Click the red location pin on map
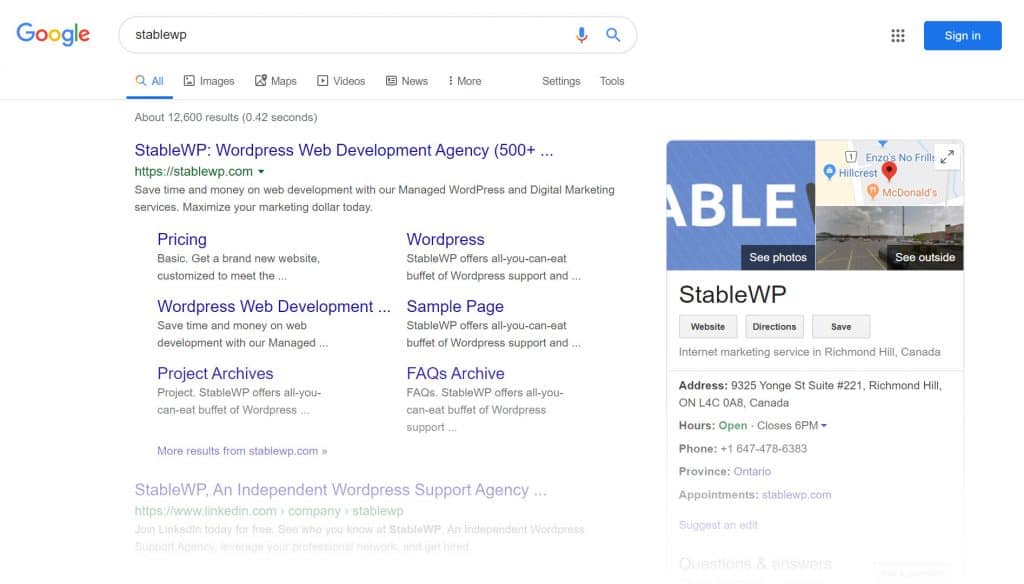 coord(889,171)
